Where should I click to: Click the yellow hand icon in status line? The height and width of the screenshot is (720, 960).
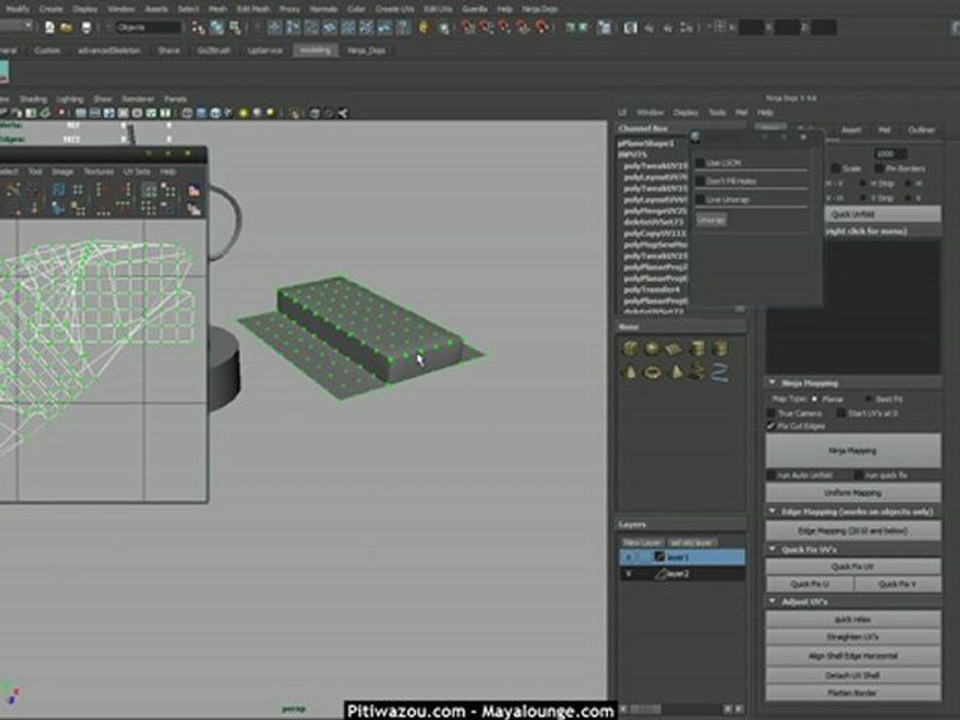[x=424, y=28]
